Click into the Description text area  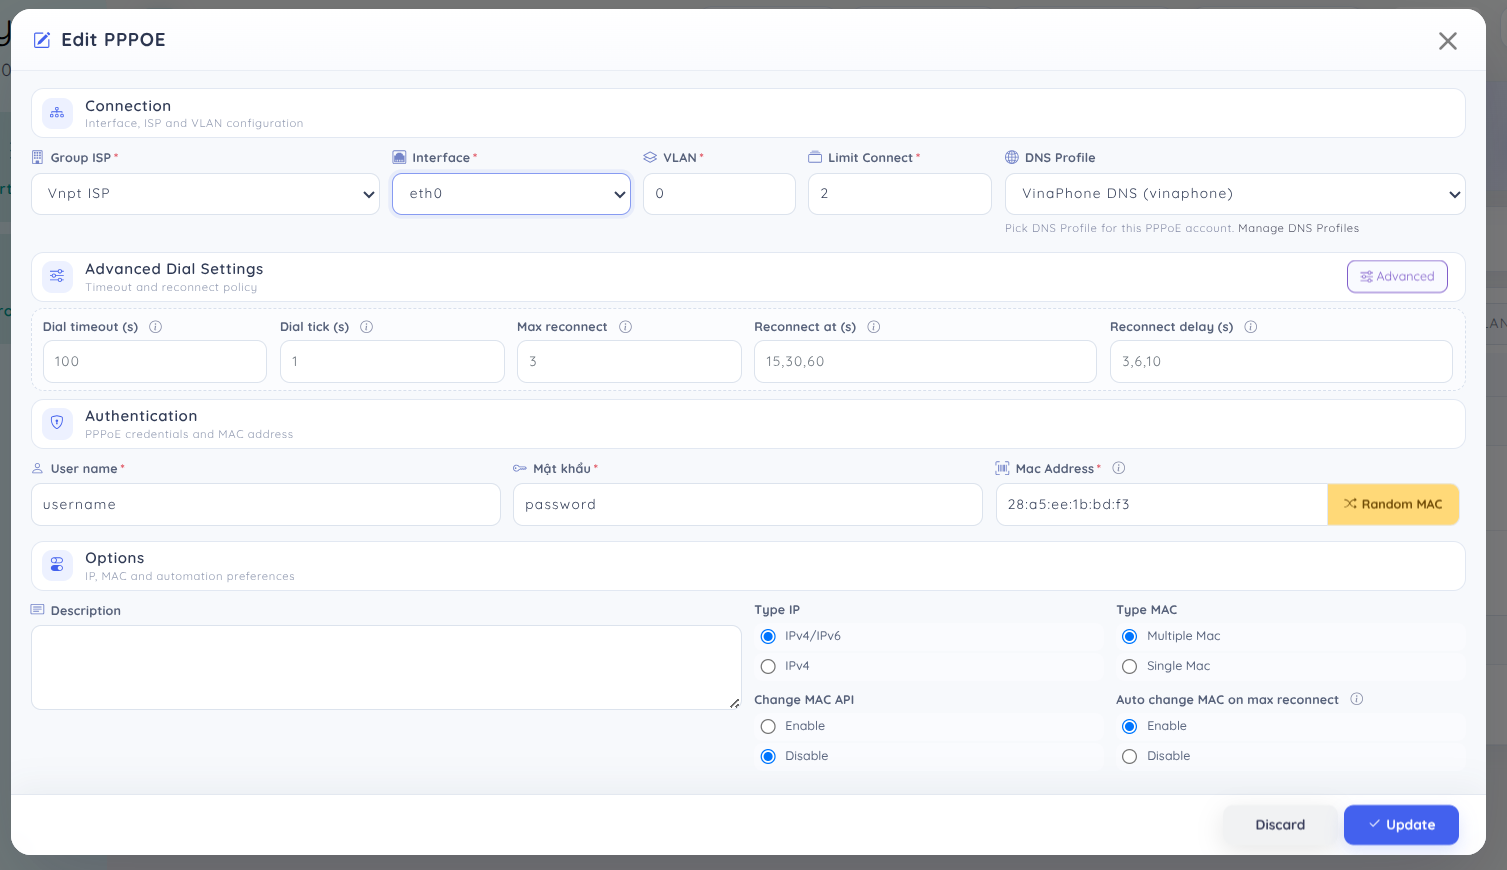[x=386, y=668]
